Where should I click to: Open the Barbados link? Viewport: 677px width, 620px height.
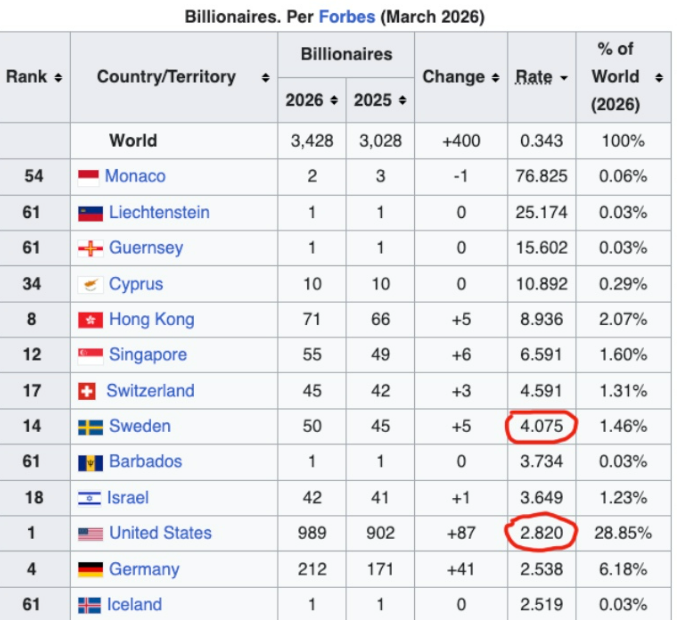[146, 461]
